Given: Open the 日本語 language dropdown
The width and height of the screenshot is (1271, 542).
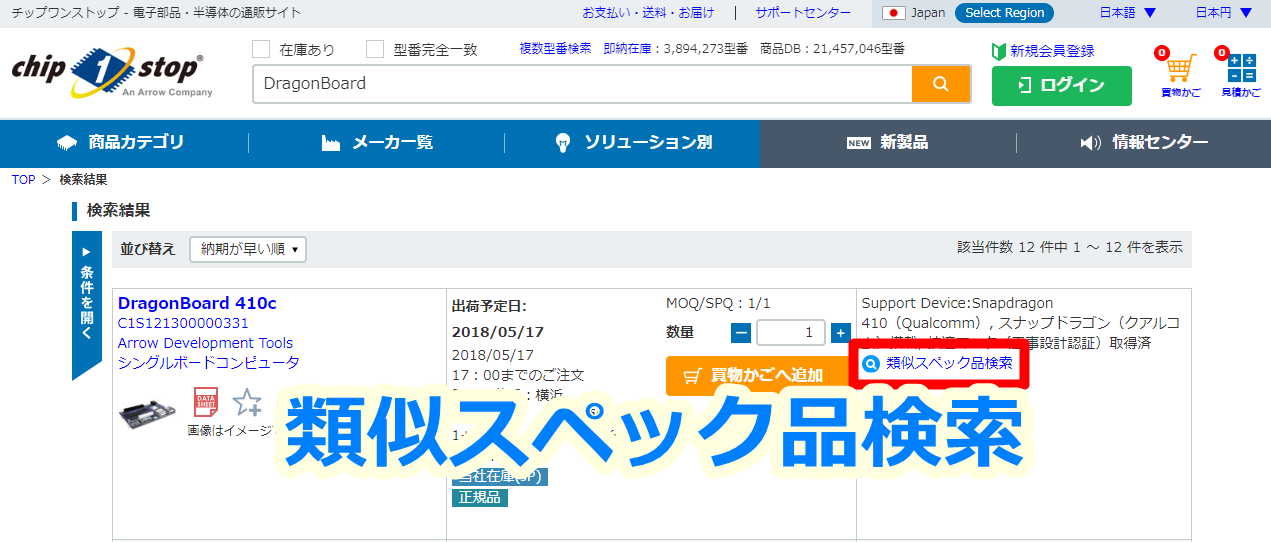Looking at the screenshot, I should pyautogui.click(x=1127, y=13).
